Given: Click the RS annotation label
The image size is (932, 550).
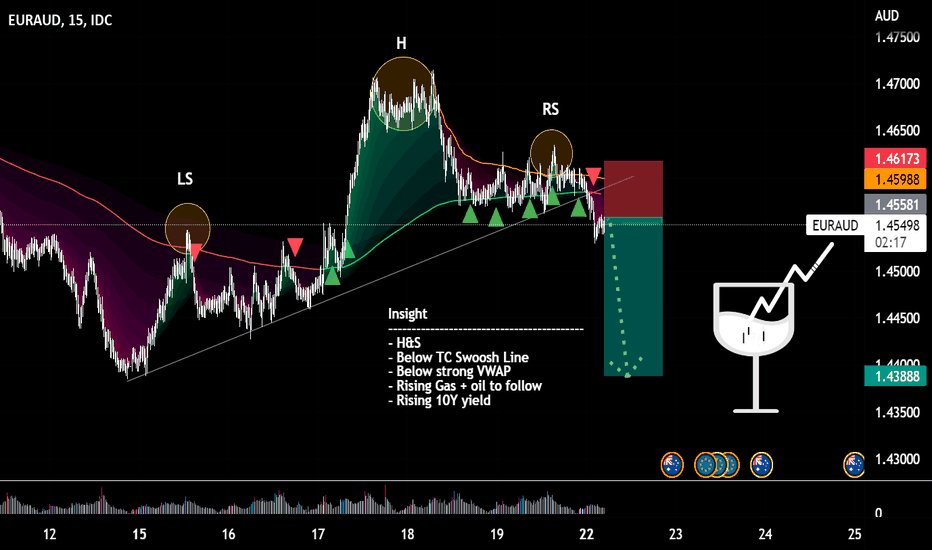Looking at the screenshot, I should click(x=550, y=109).
